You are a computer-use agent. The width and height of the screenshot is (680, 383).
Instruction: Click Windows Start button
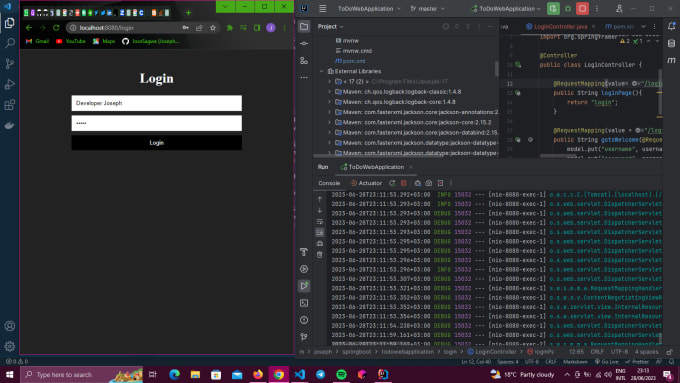pos(10,374)
